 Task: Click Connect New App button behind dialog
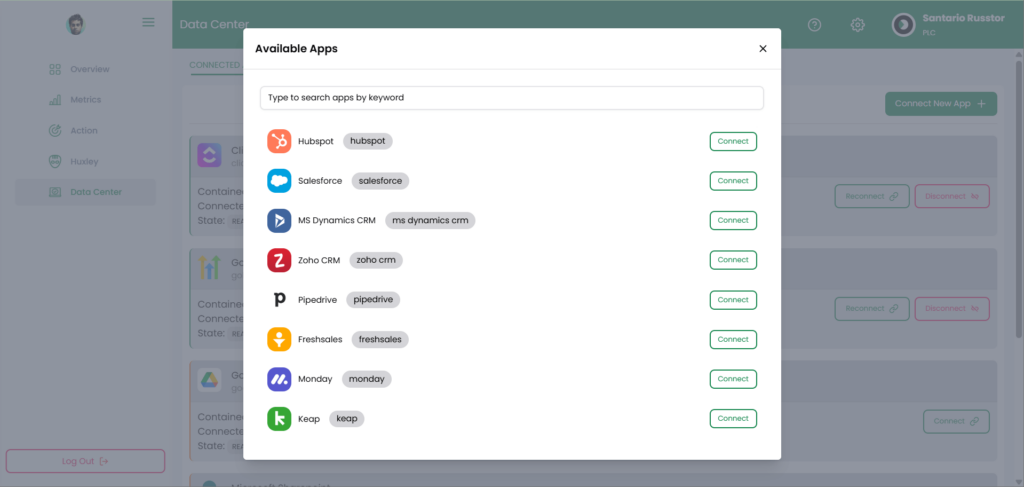[941, 104]
